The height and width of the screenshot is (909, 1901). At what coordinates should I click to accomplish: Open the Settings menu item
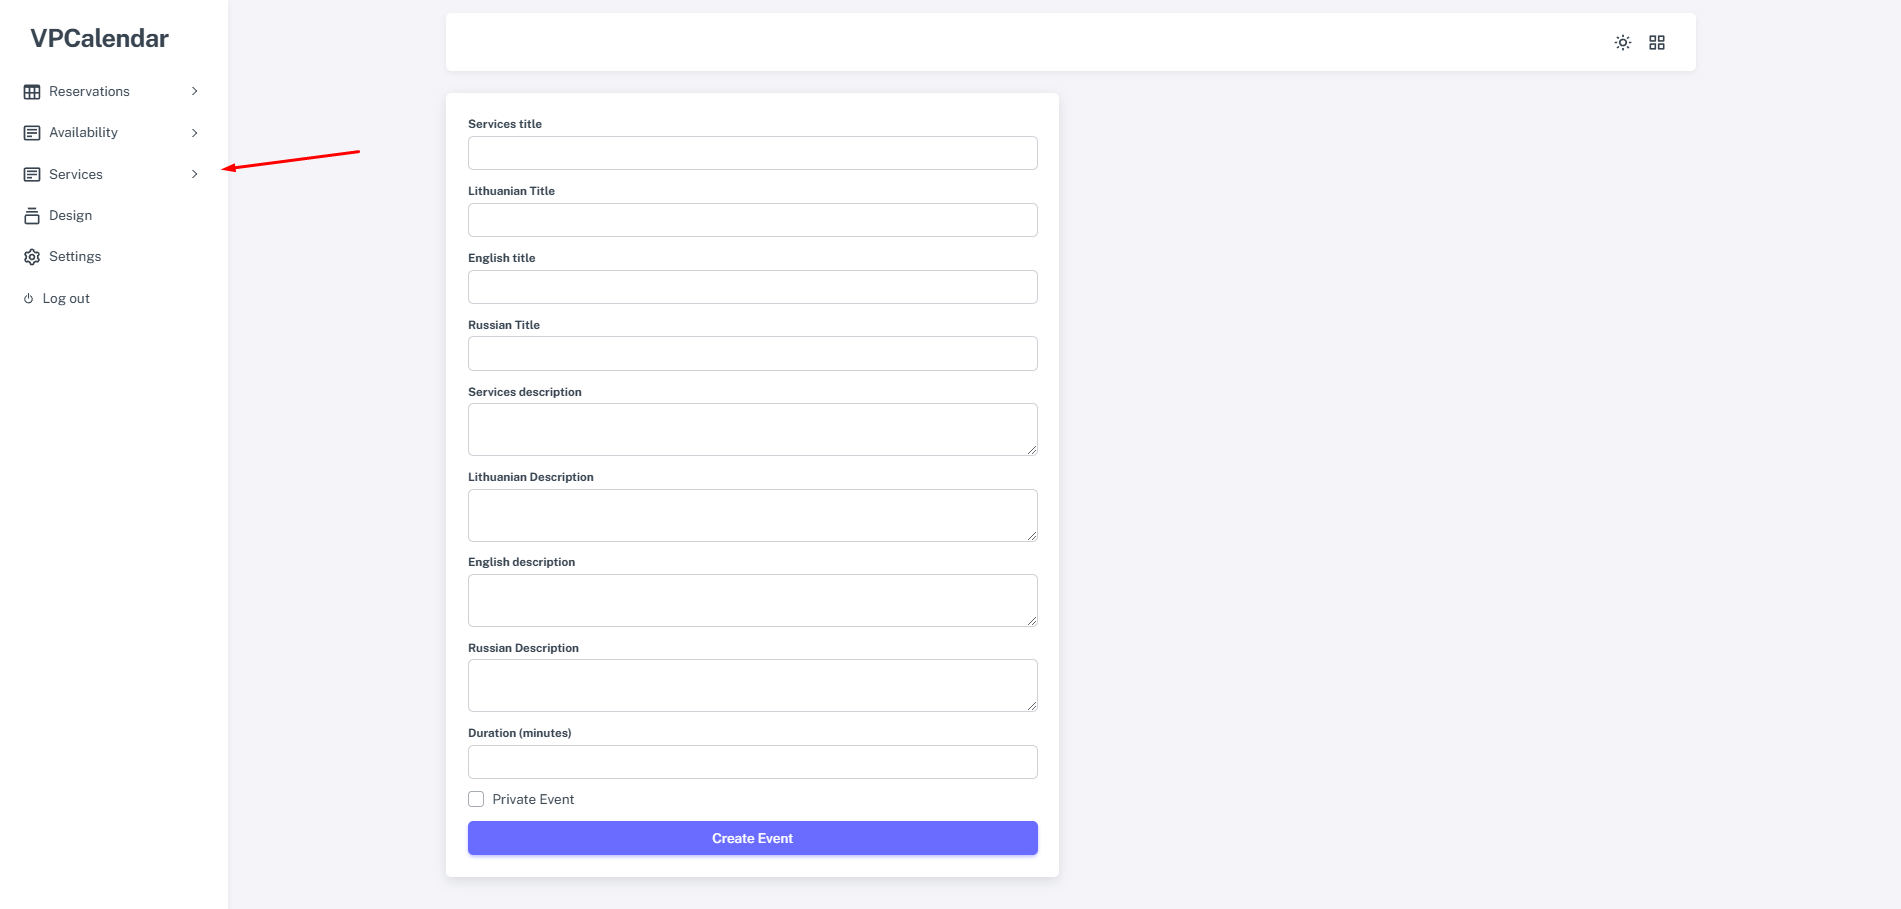75,257
